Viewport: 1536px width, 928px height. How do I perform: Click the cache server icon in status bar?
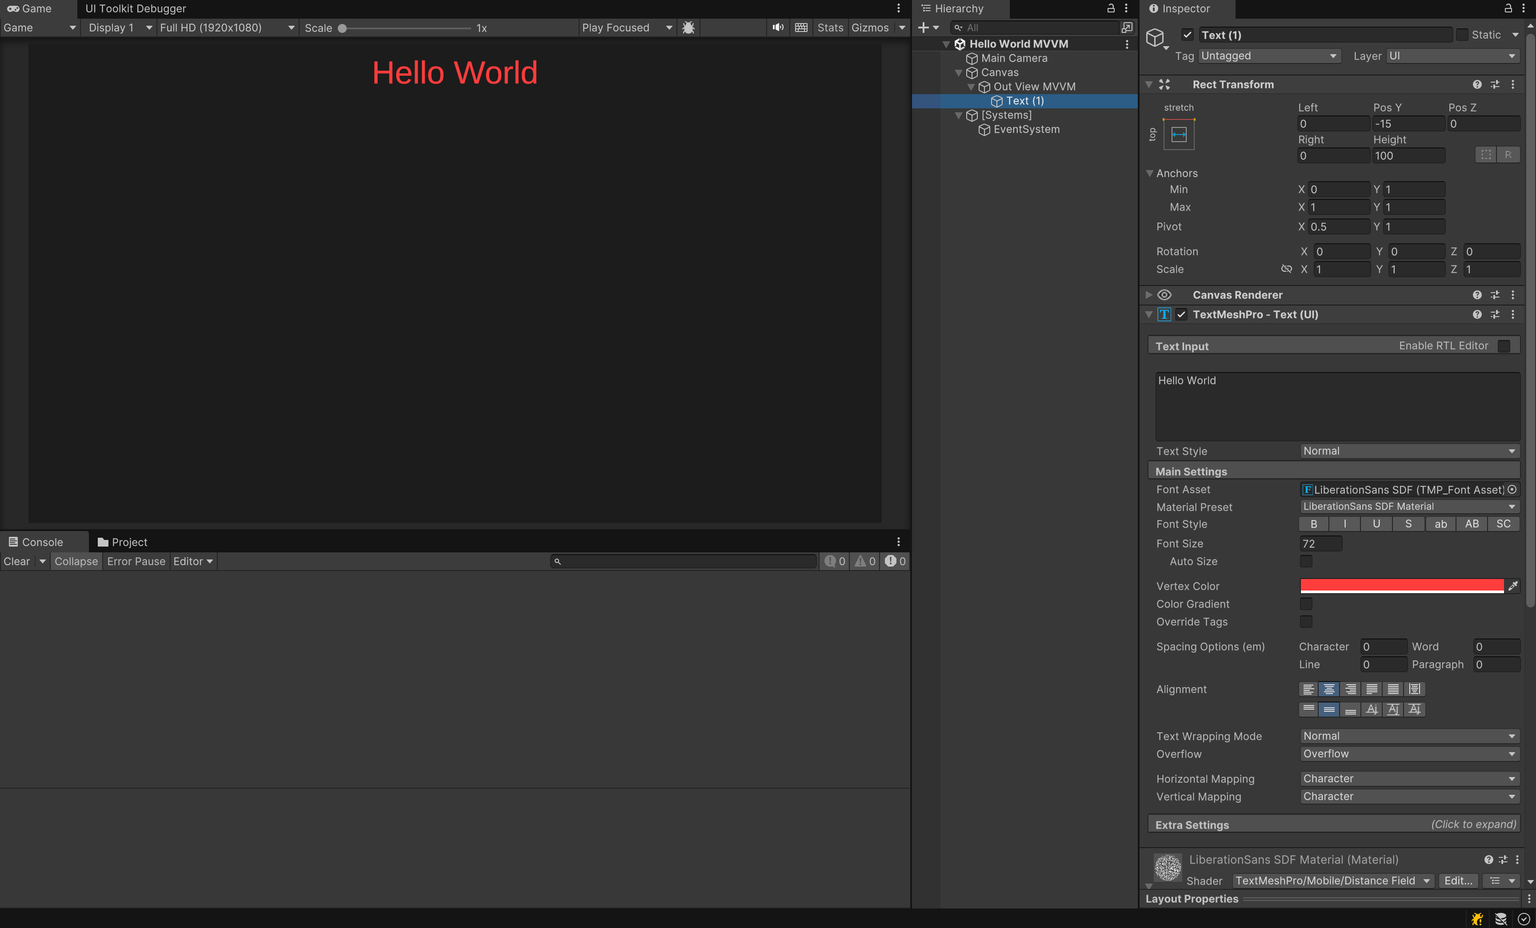pos(1500,918)
